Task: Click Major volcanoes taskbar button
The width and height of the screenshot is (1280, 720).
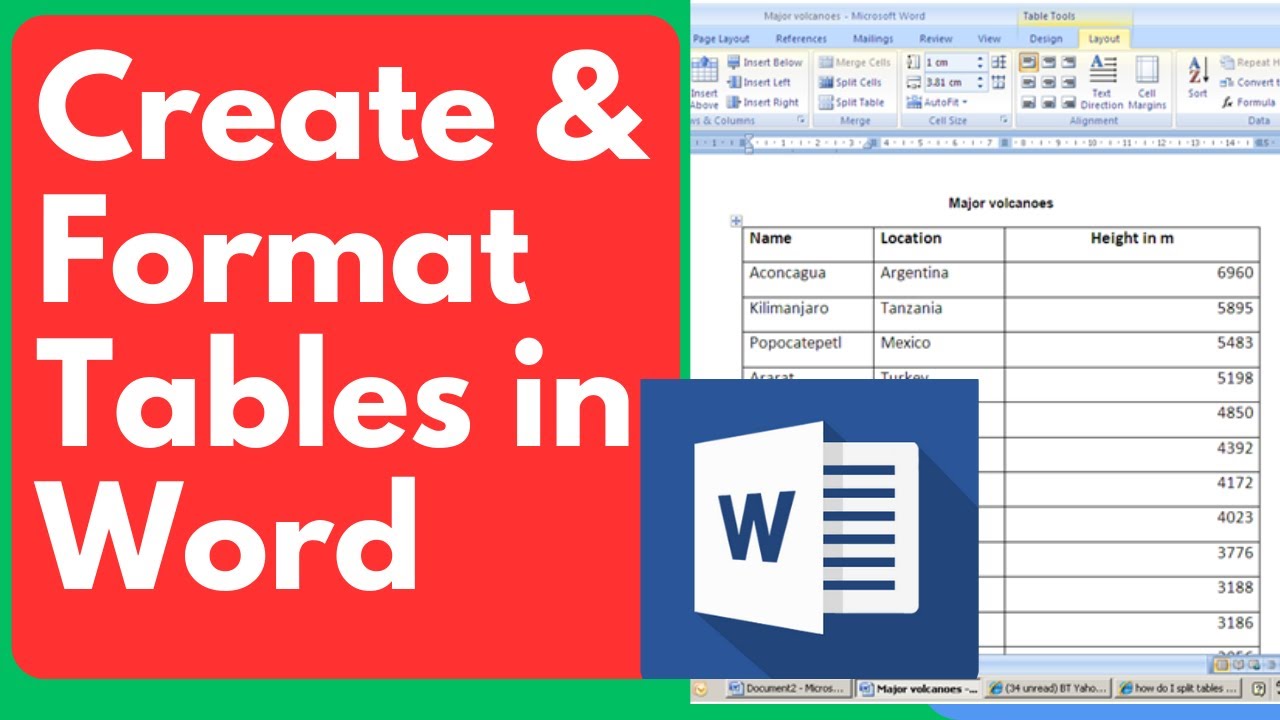Action: point(918,688)
